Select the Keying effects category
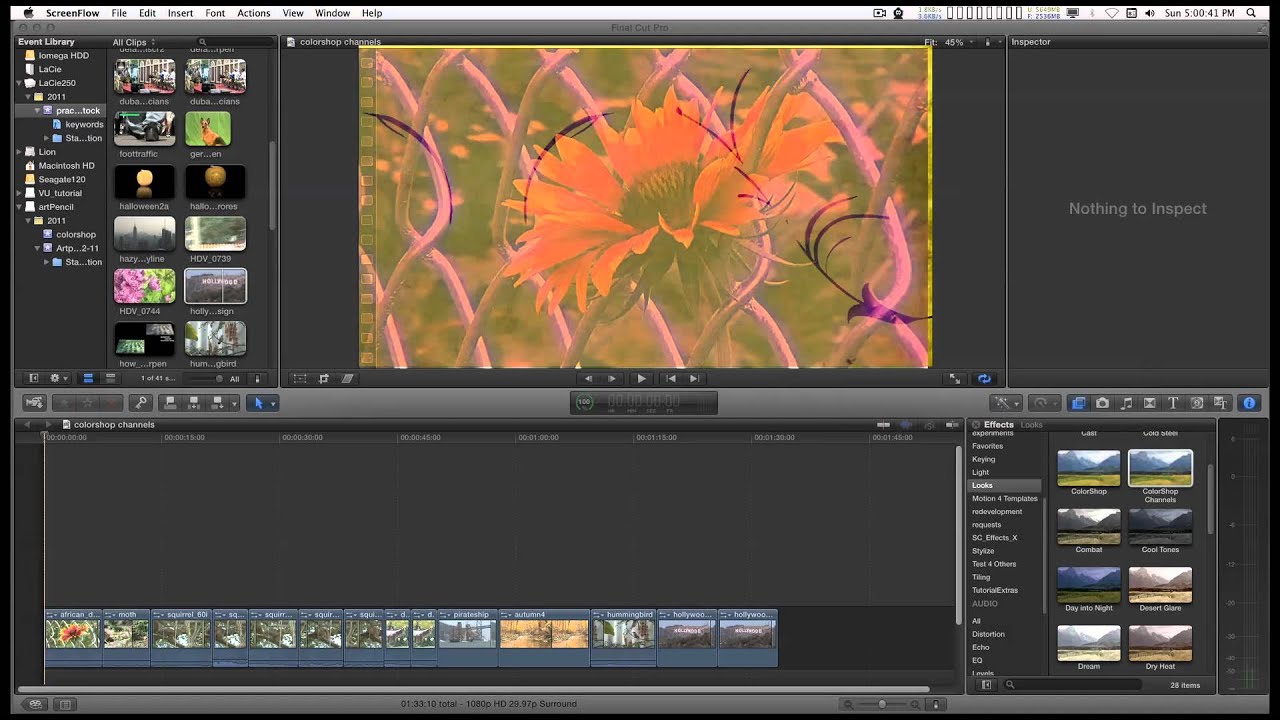The image size is (1280, 720). click(984, 459)
